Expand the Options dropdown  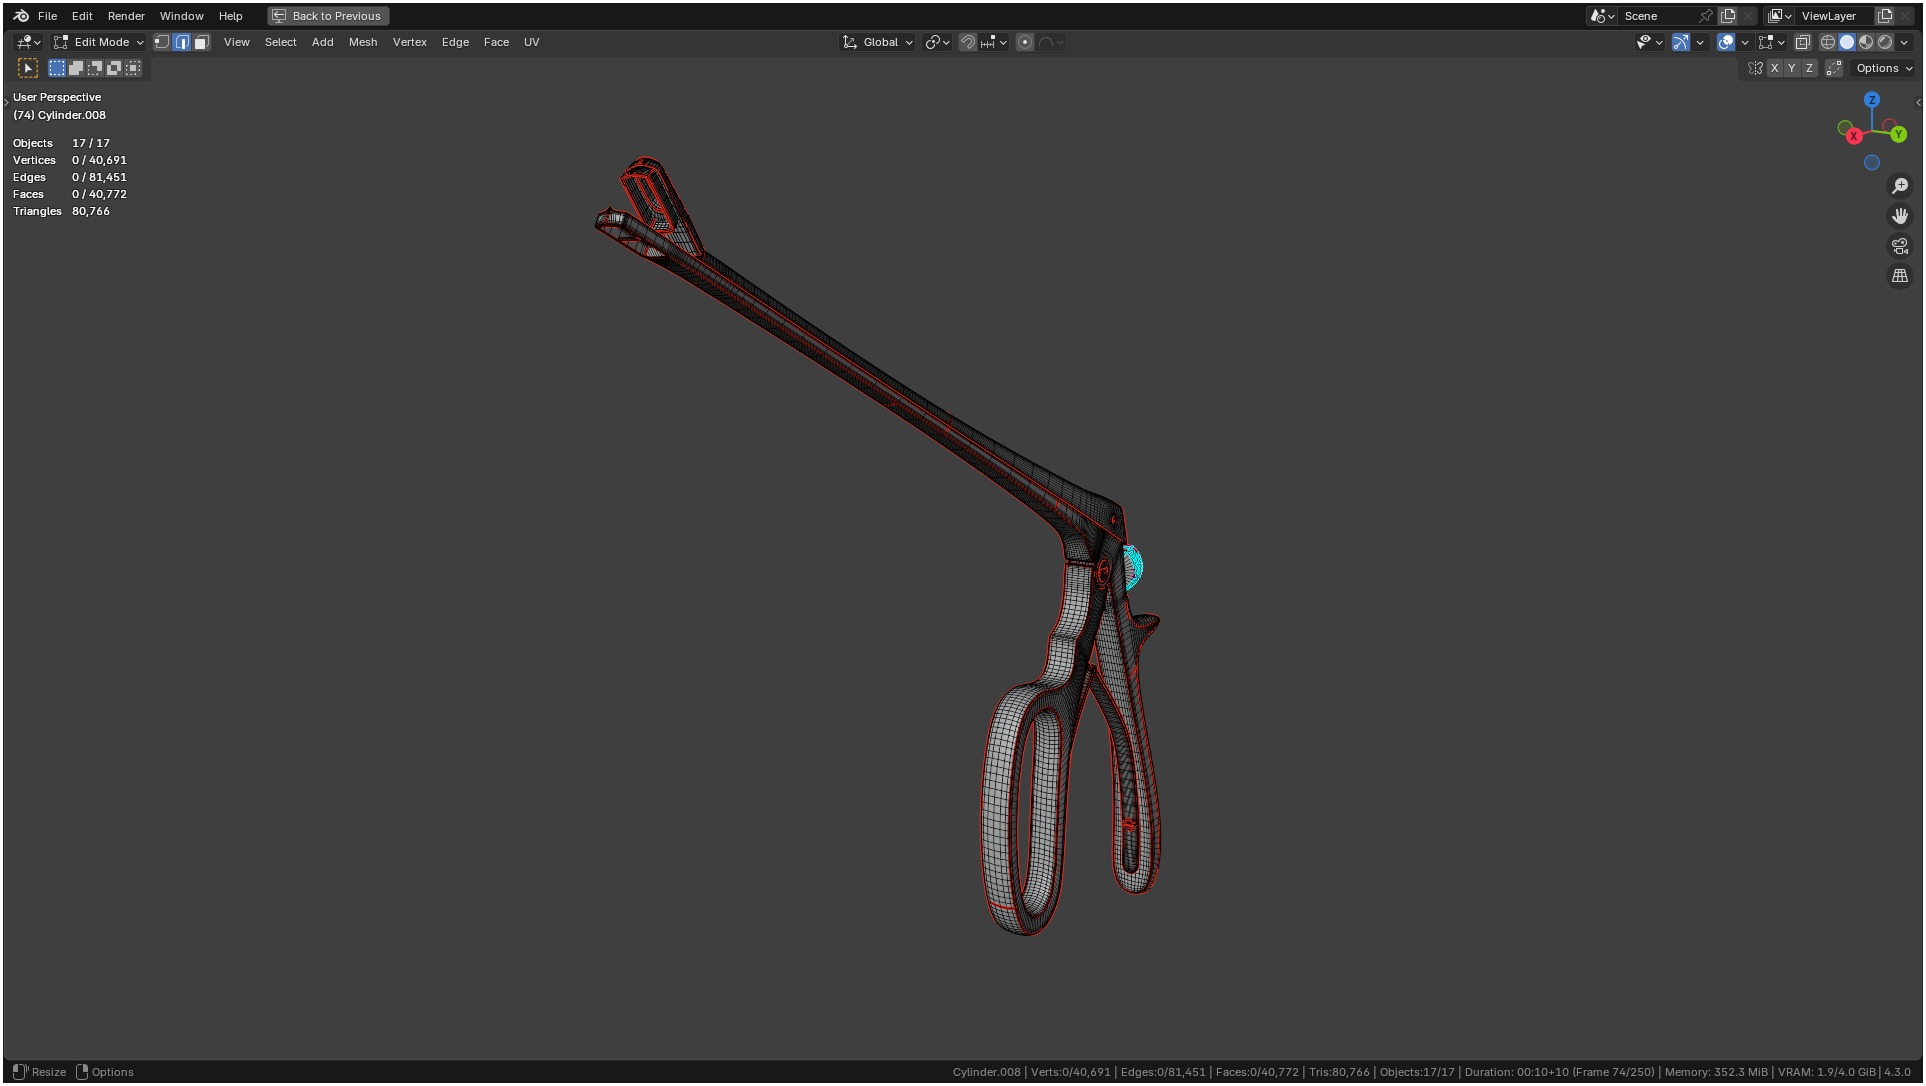1883,68
